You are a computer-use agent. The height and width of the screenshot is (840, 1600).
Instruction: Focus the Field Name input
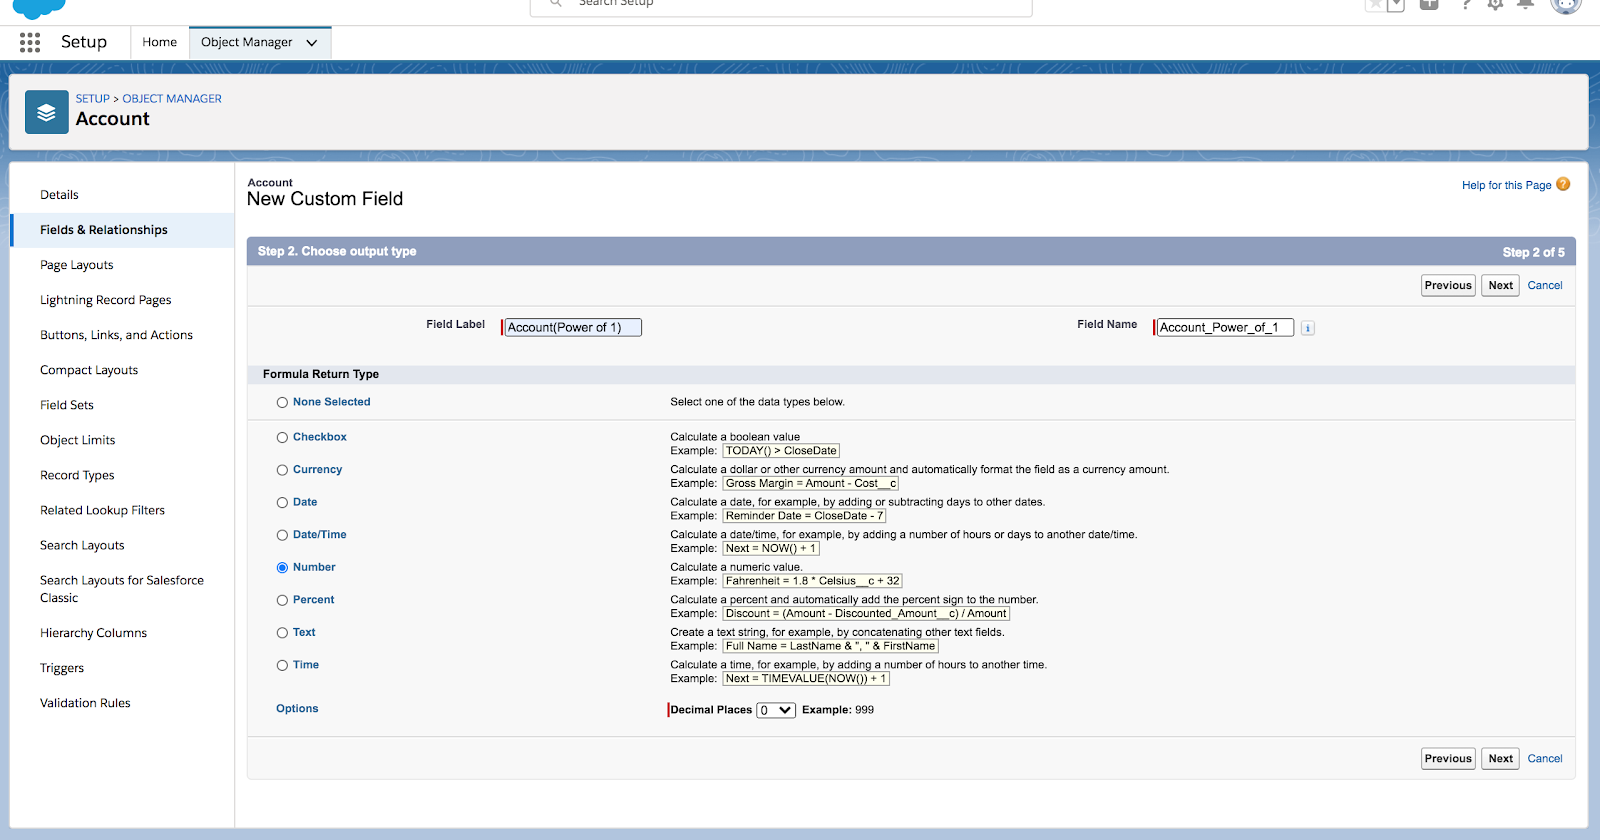pos(1225,328)
